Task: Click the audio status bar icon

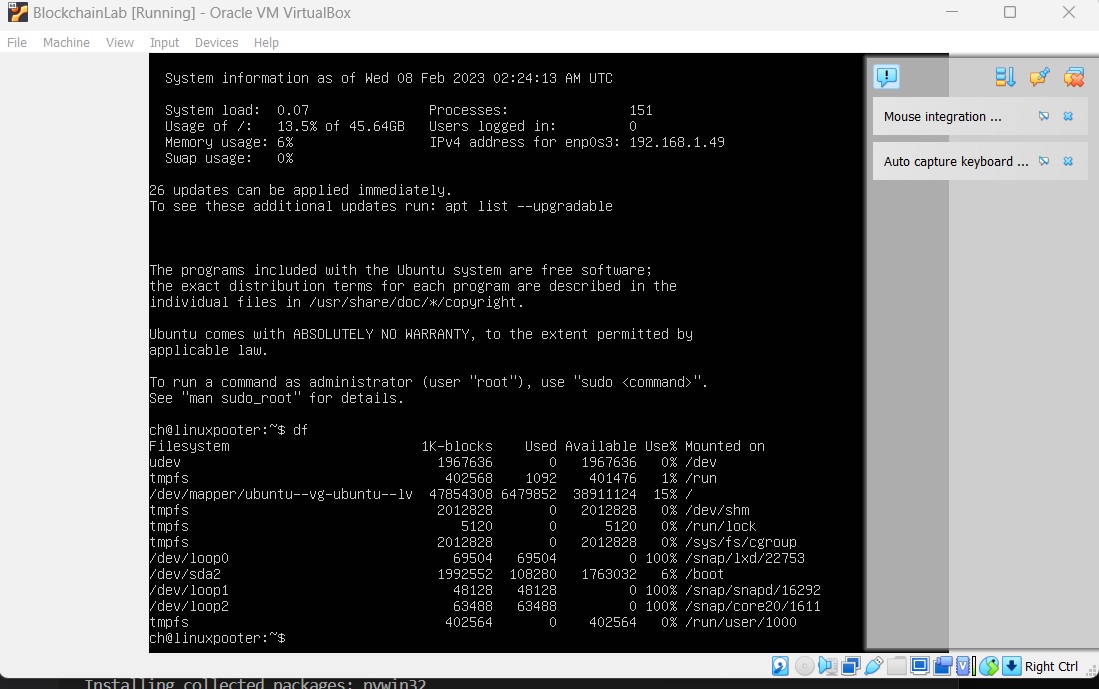Action: [828, 666]
